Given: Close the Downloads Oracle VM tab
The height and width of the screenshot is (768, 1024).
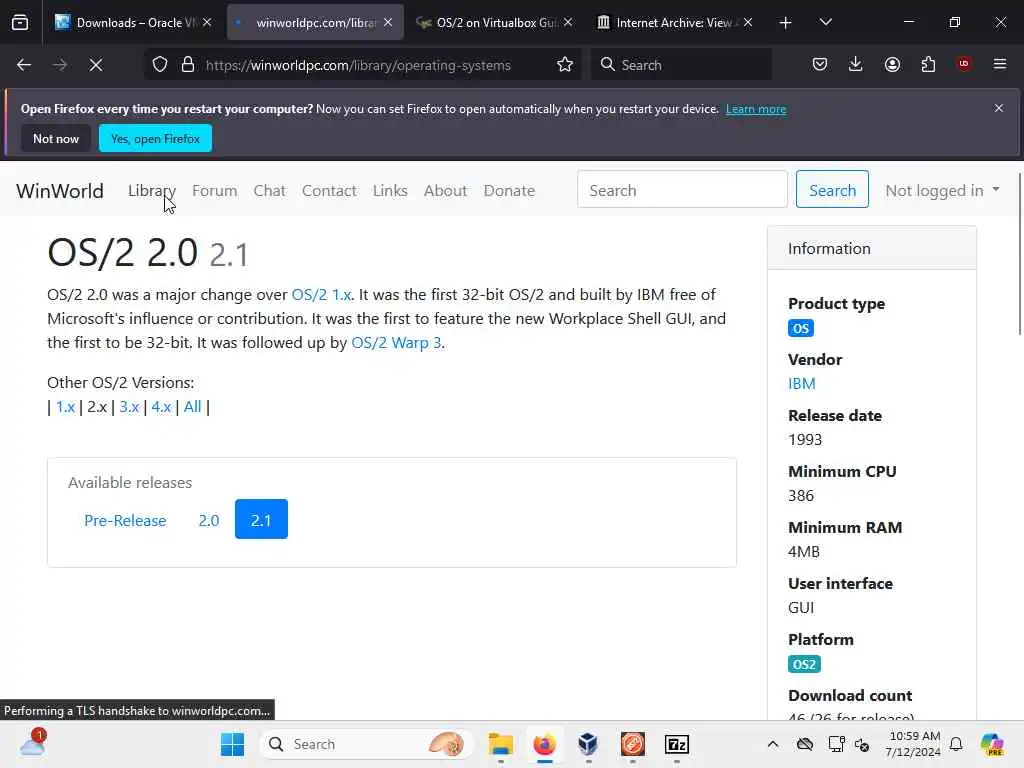Looking at the screenshot, I should (x=207, y=22).
